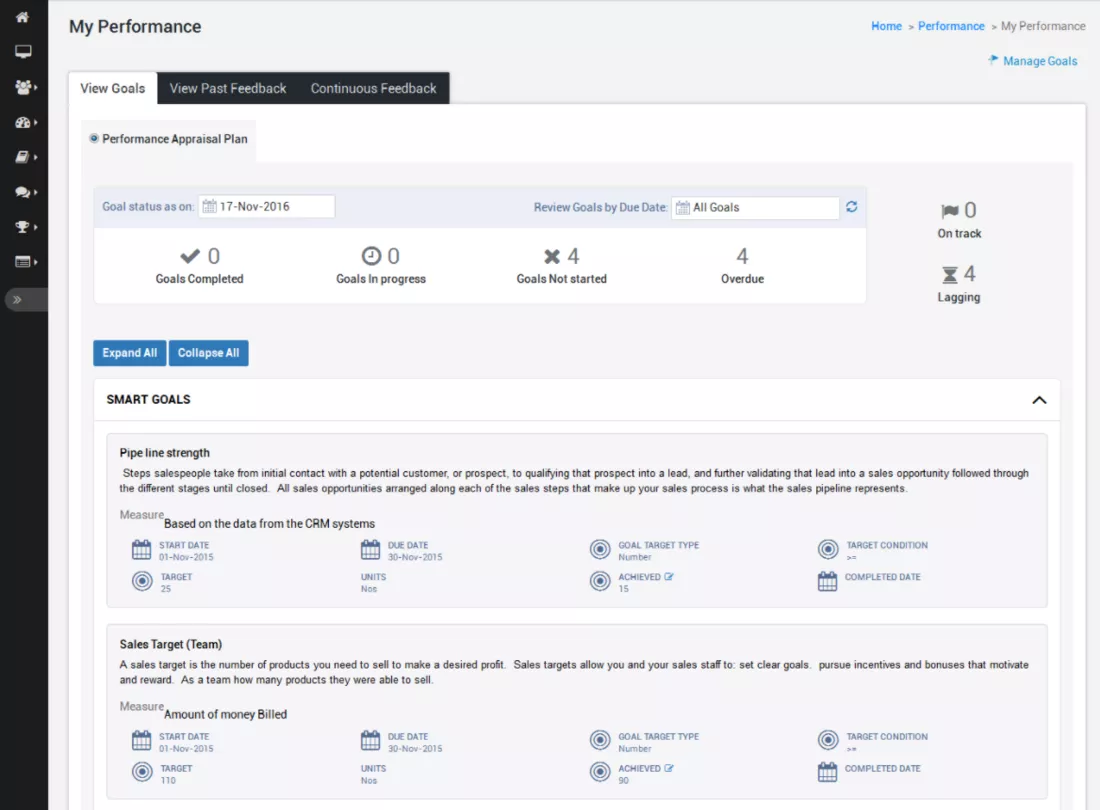Screen dimensions: 1100x810
Task: Open the dashboard gauge sidebar menu
Action: [24, 122]
